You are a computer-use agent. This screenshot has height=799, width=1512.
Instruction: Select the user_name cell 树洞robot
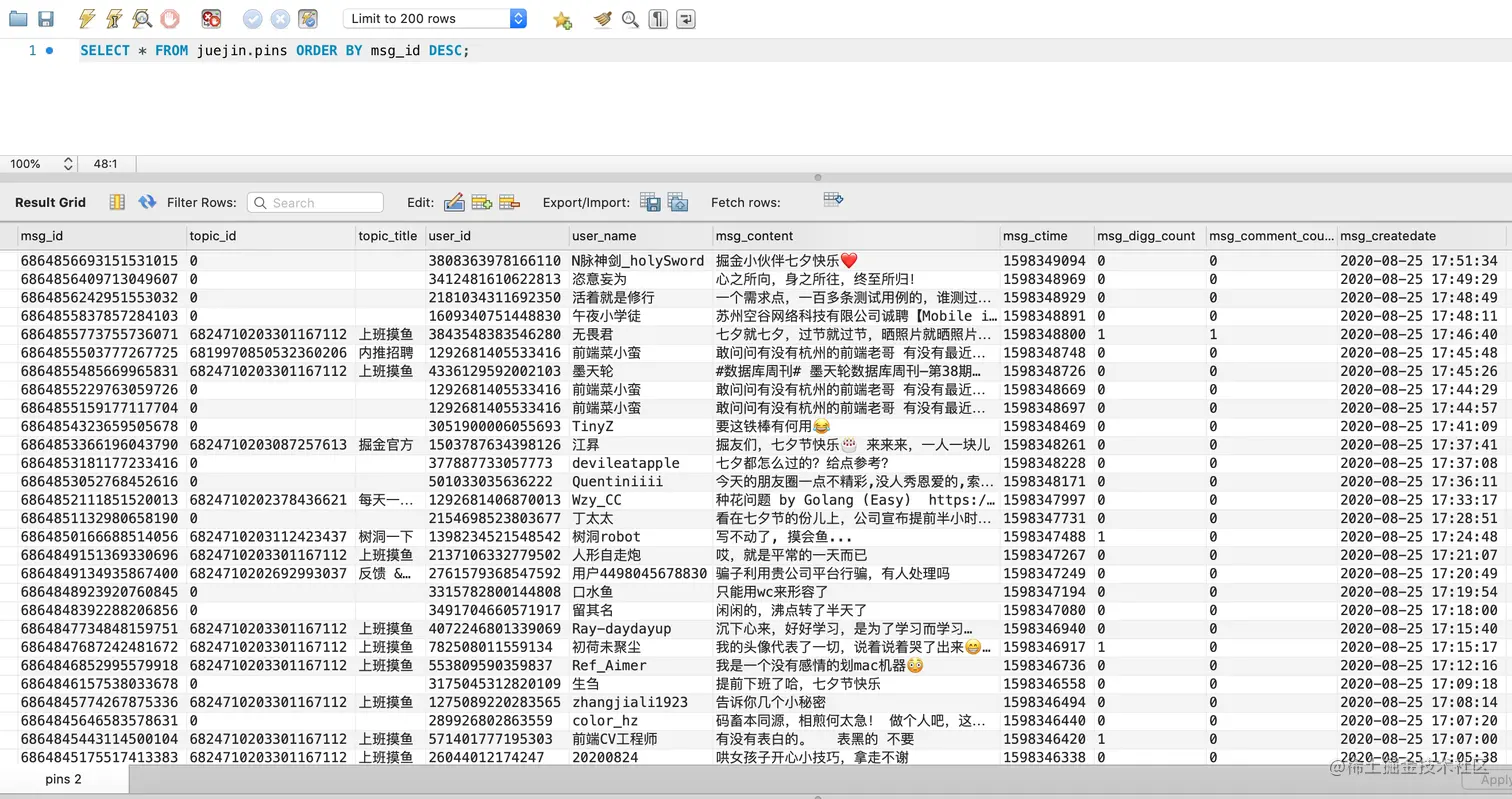[x=641, y=537]
